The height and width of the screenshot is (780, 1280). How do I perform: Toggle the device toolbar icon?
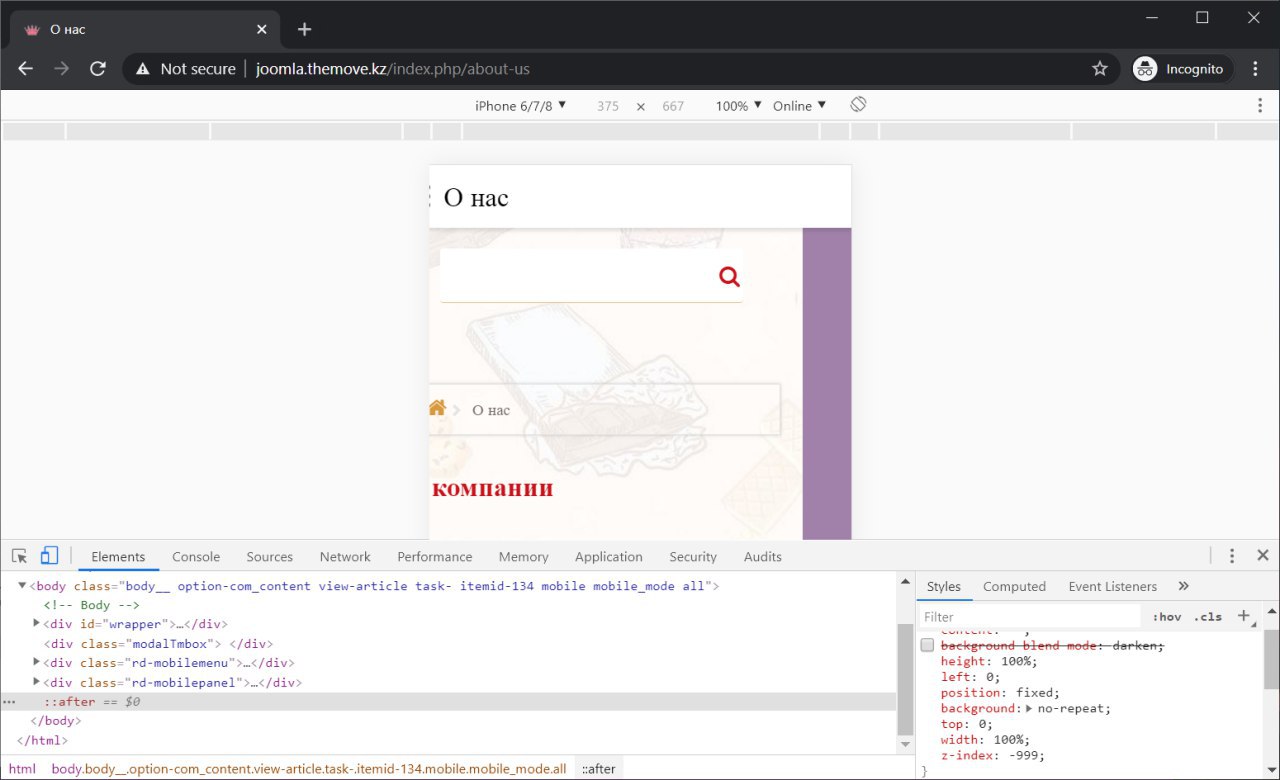(x=49, y=556)
